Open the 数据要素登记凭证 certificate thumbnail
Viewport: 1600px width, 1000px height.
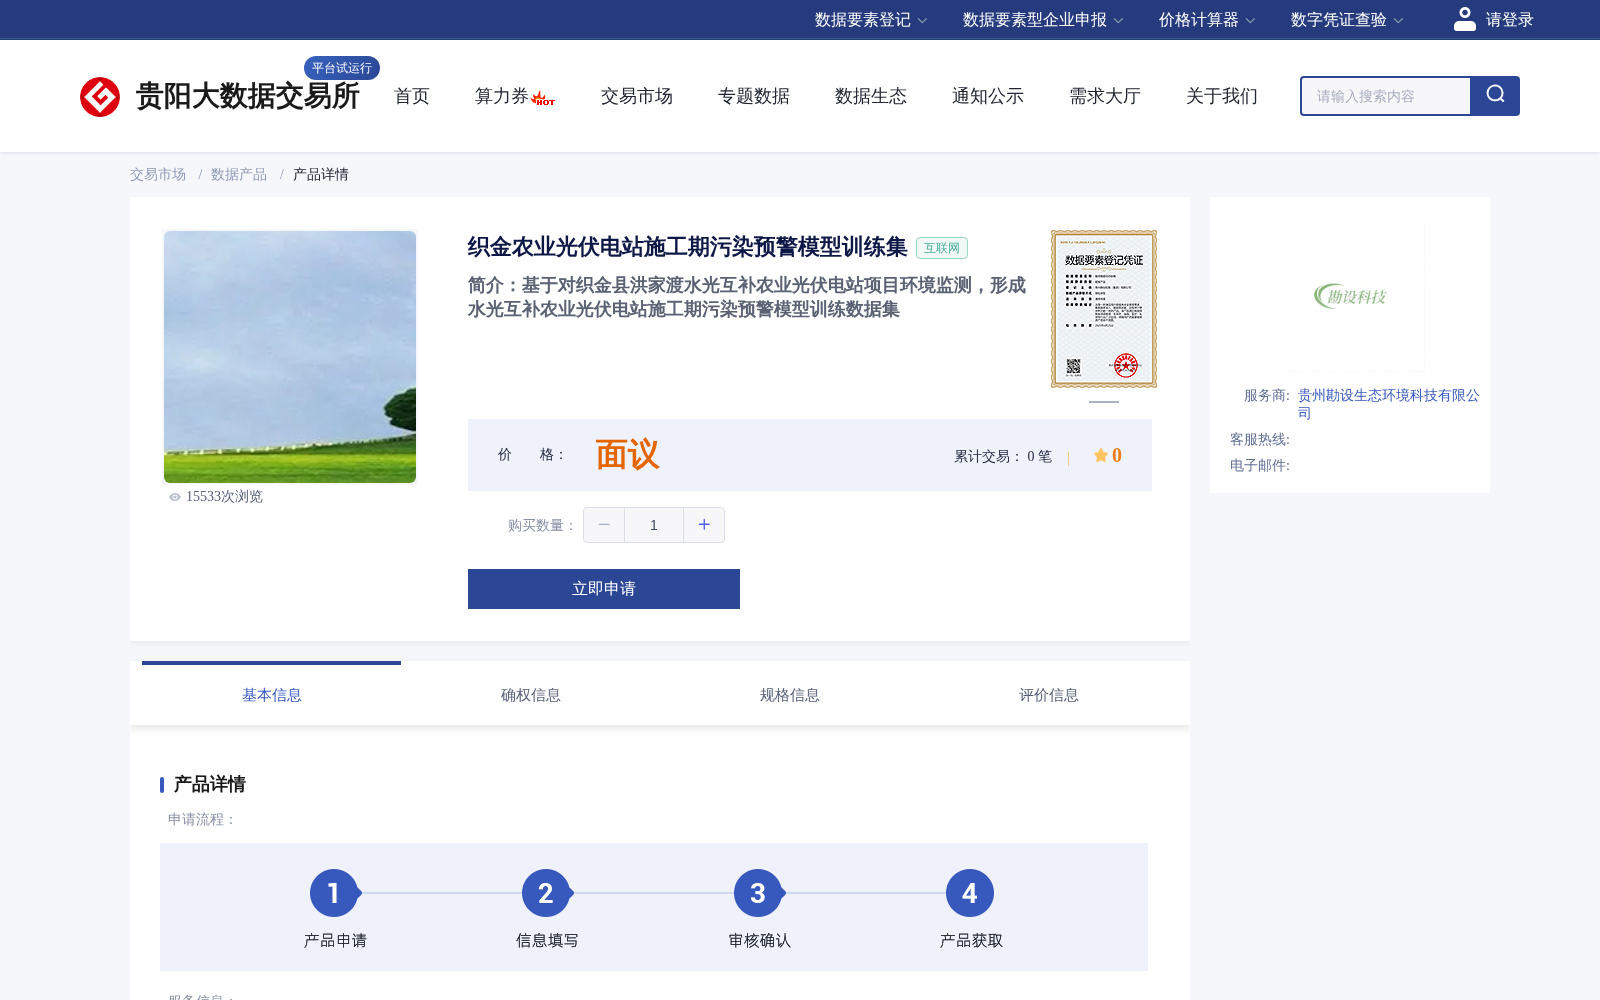click(x=1104, y=309)
